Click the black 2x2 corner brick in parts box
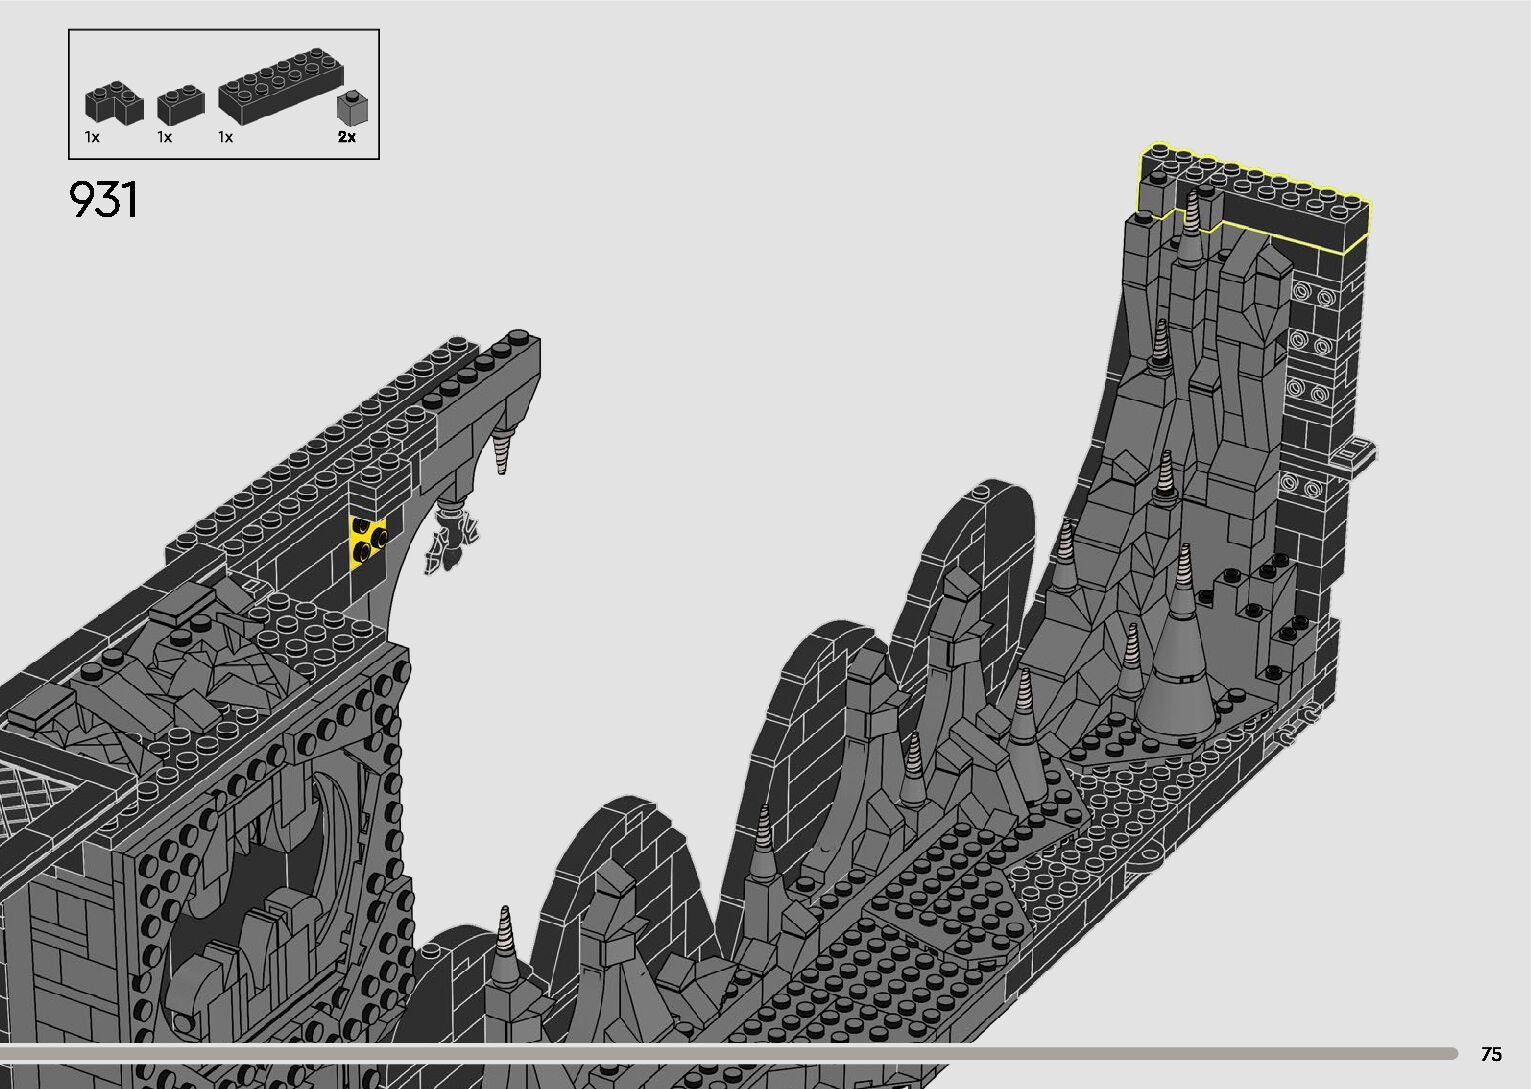 (113, 104)
